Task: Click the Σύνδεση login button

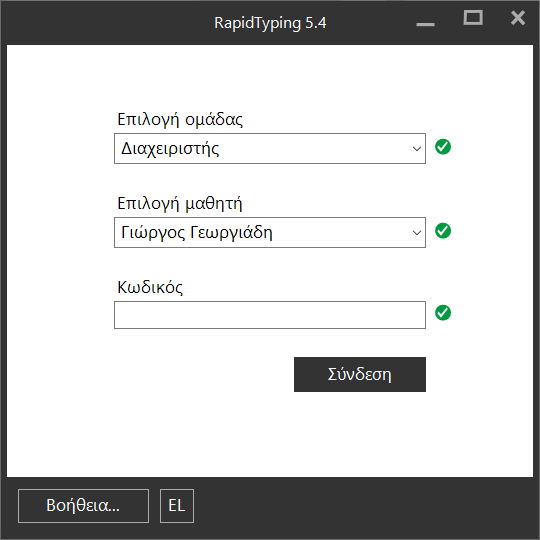Action: (360, 374)
